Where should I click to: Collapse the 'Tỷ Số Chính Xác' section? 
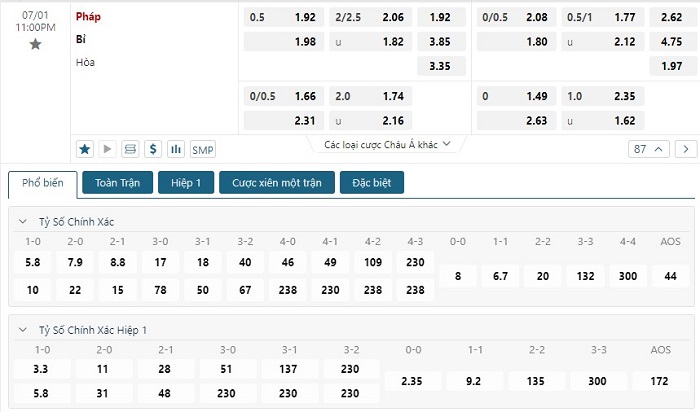[24, 221]
